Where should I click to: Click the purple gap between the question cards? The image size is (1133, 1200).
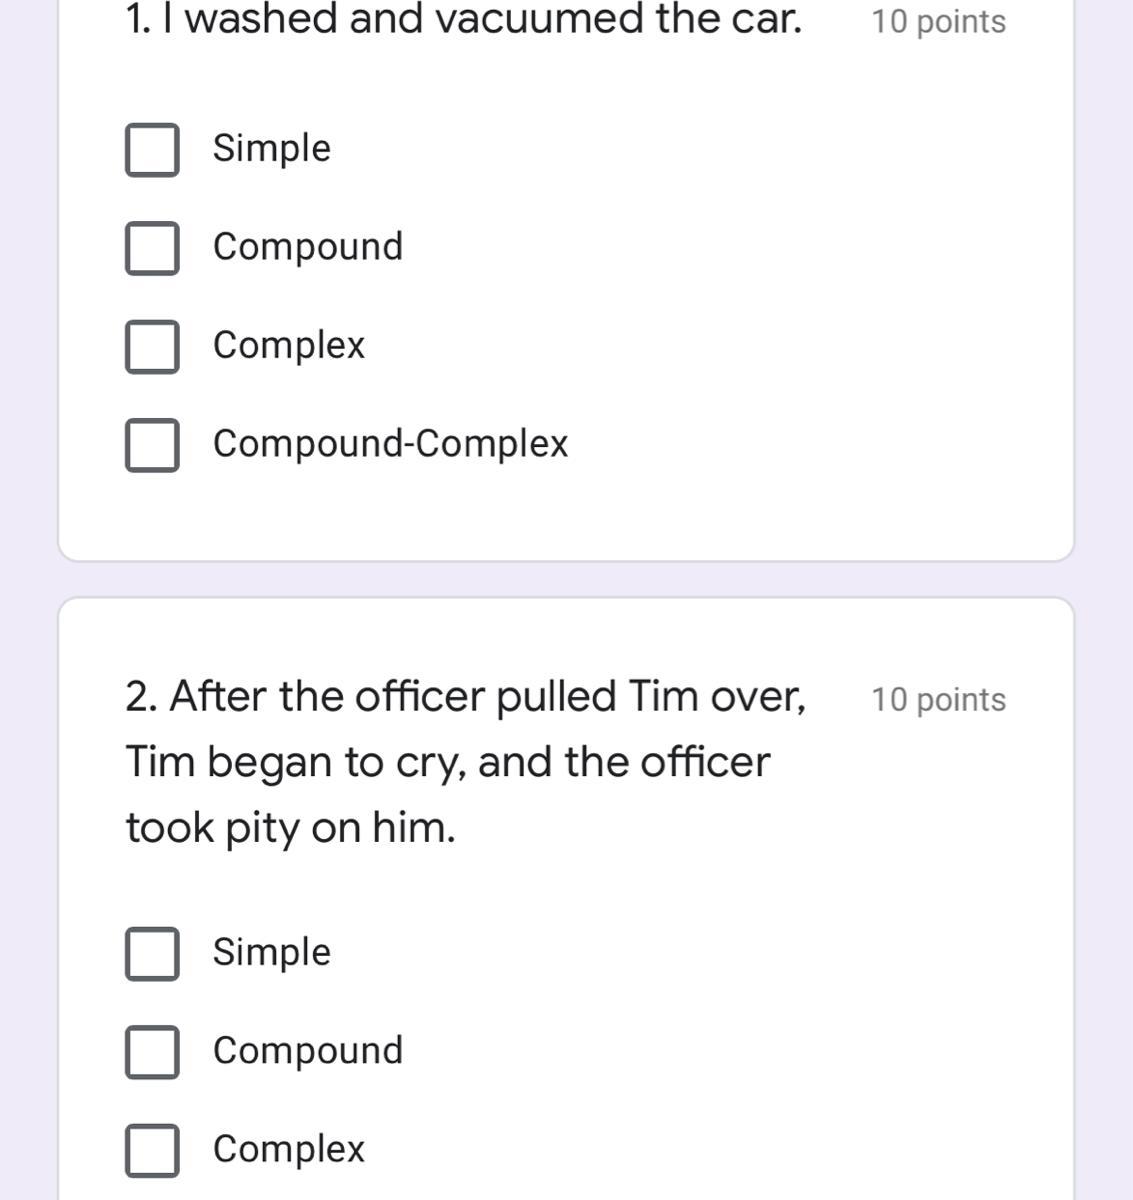click(x=566, y=580)
